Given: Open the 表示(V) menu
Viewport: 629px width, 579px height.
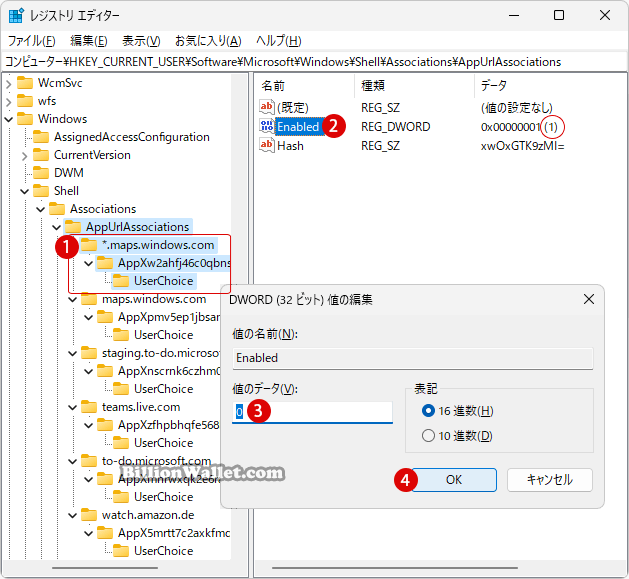Looking at the screenshot, I should pos(141,41).
